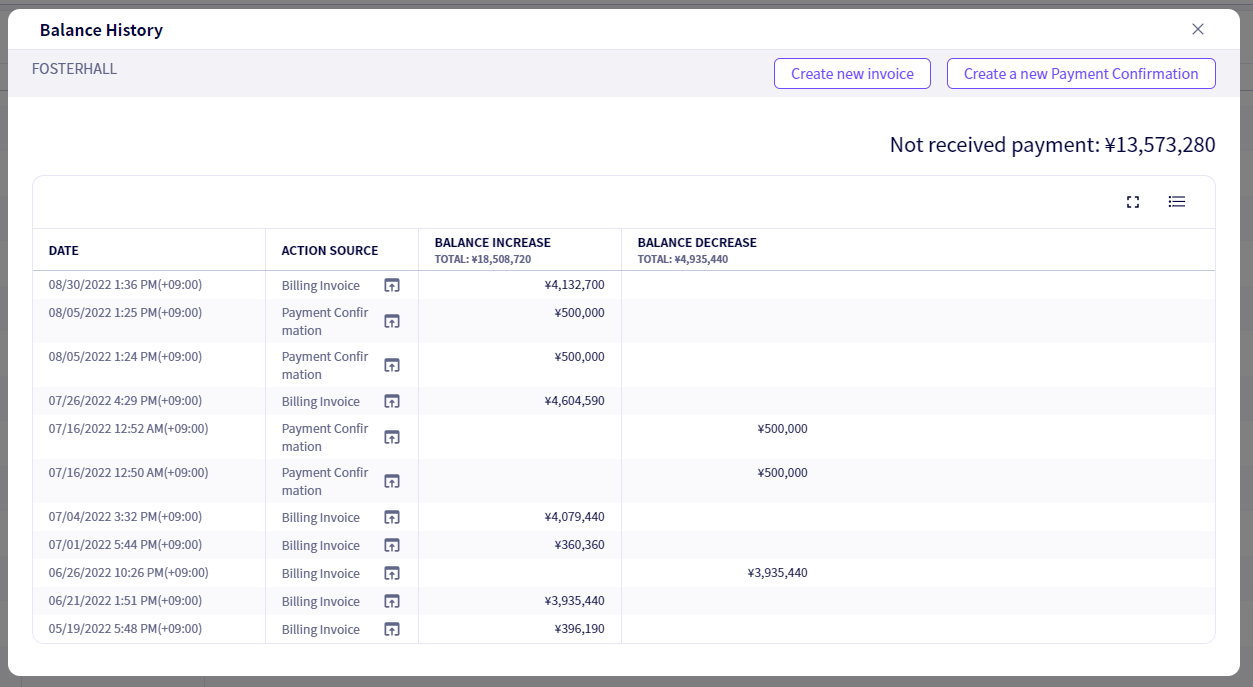
Task: Open the 05/19/2022 Billing Invoice link icon
Action: click(x=392, y=630)
